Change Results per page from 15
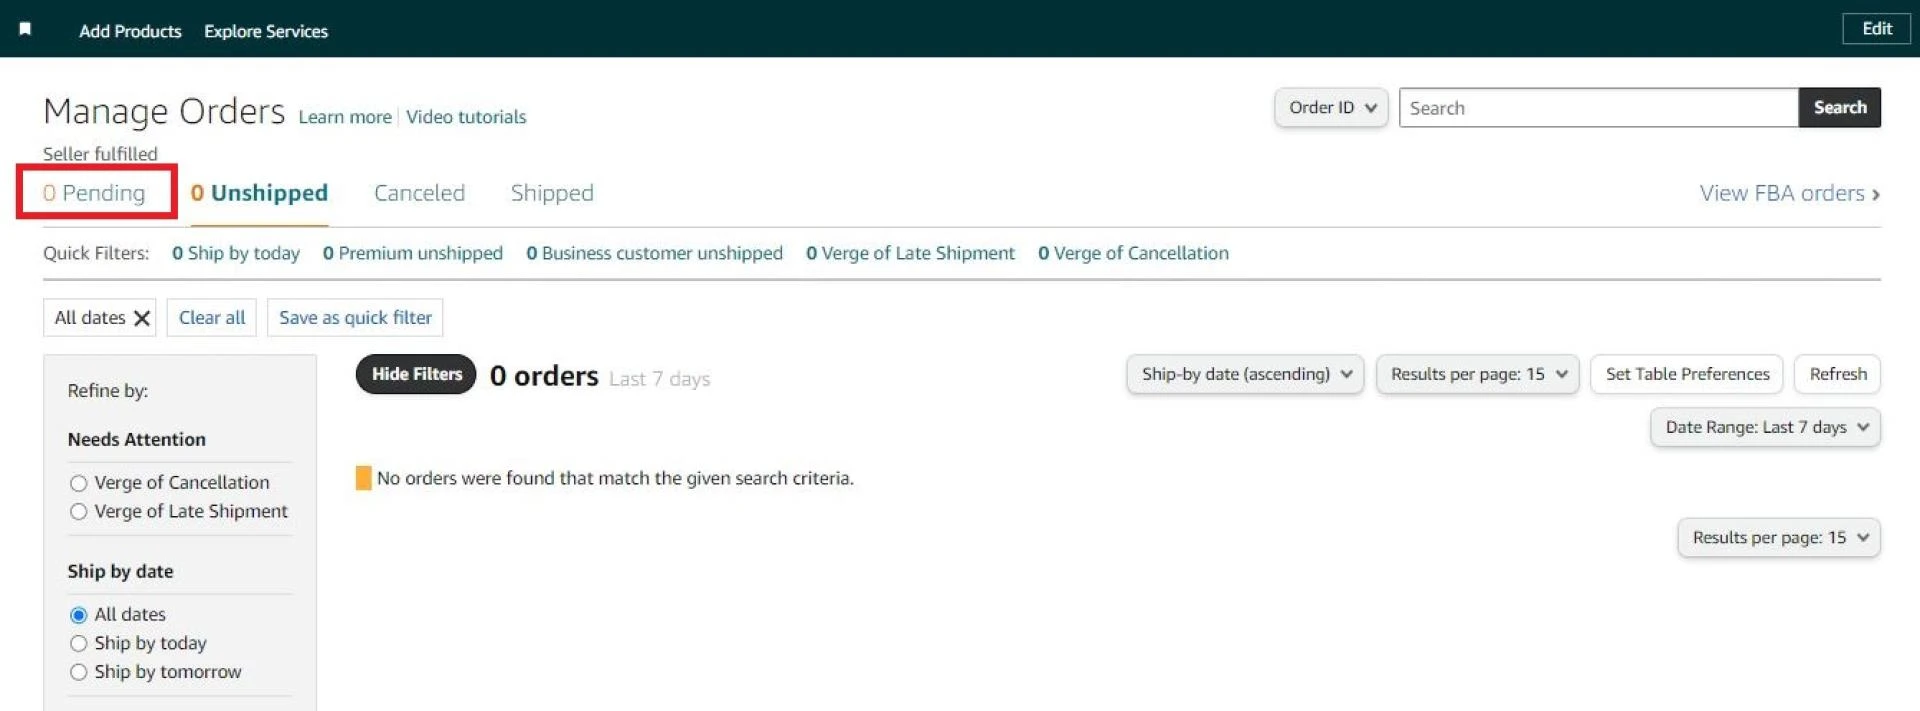The height and width of the screenshot is (711, 1920). tap(1477, 374)
